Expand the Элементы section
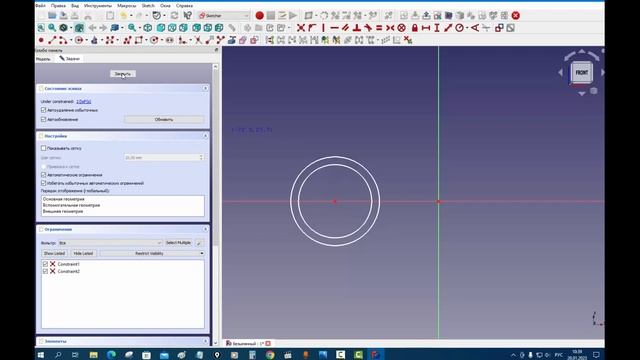This screenshot has width=640, height=360. pos(205,341)
